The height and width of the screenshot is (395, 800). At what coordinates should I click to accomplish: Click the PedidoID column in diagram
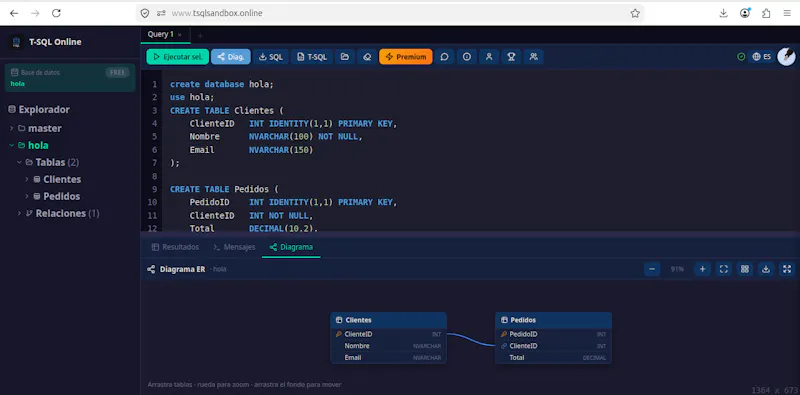click(553, 334)
